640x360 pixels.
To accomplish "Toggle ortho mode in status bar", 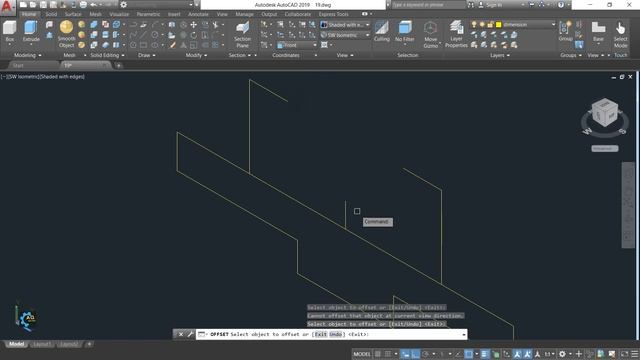I will point(416,354).
